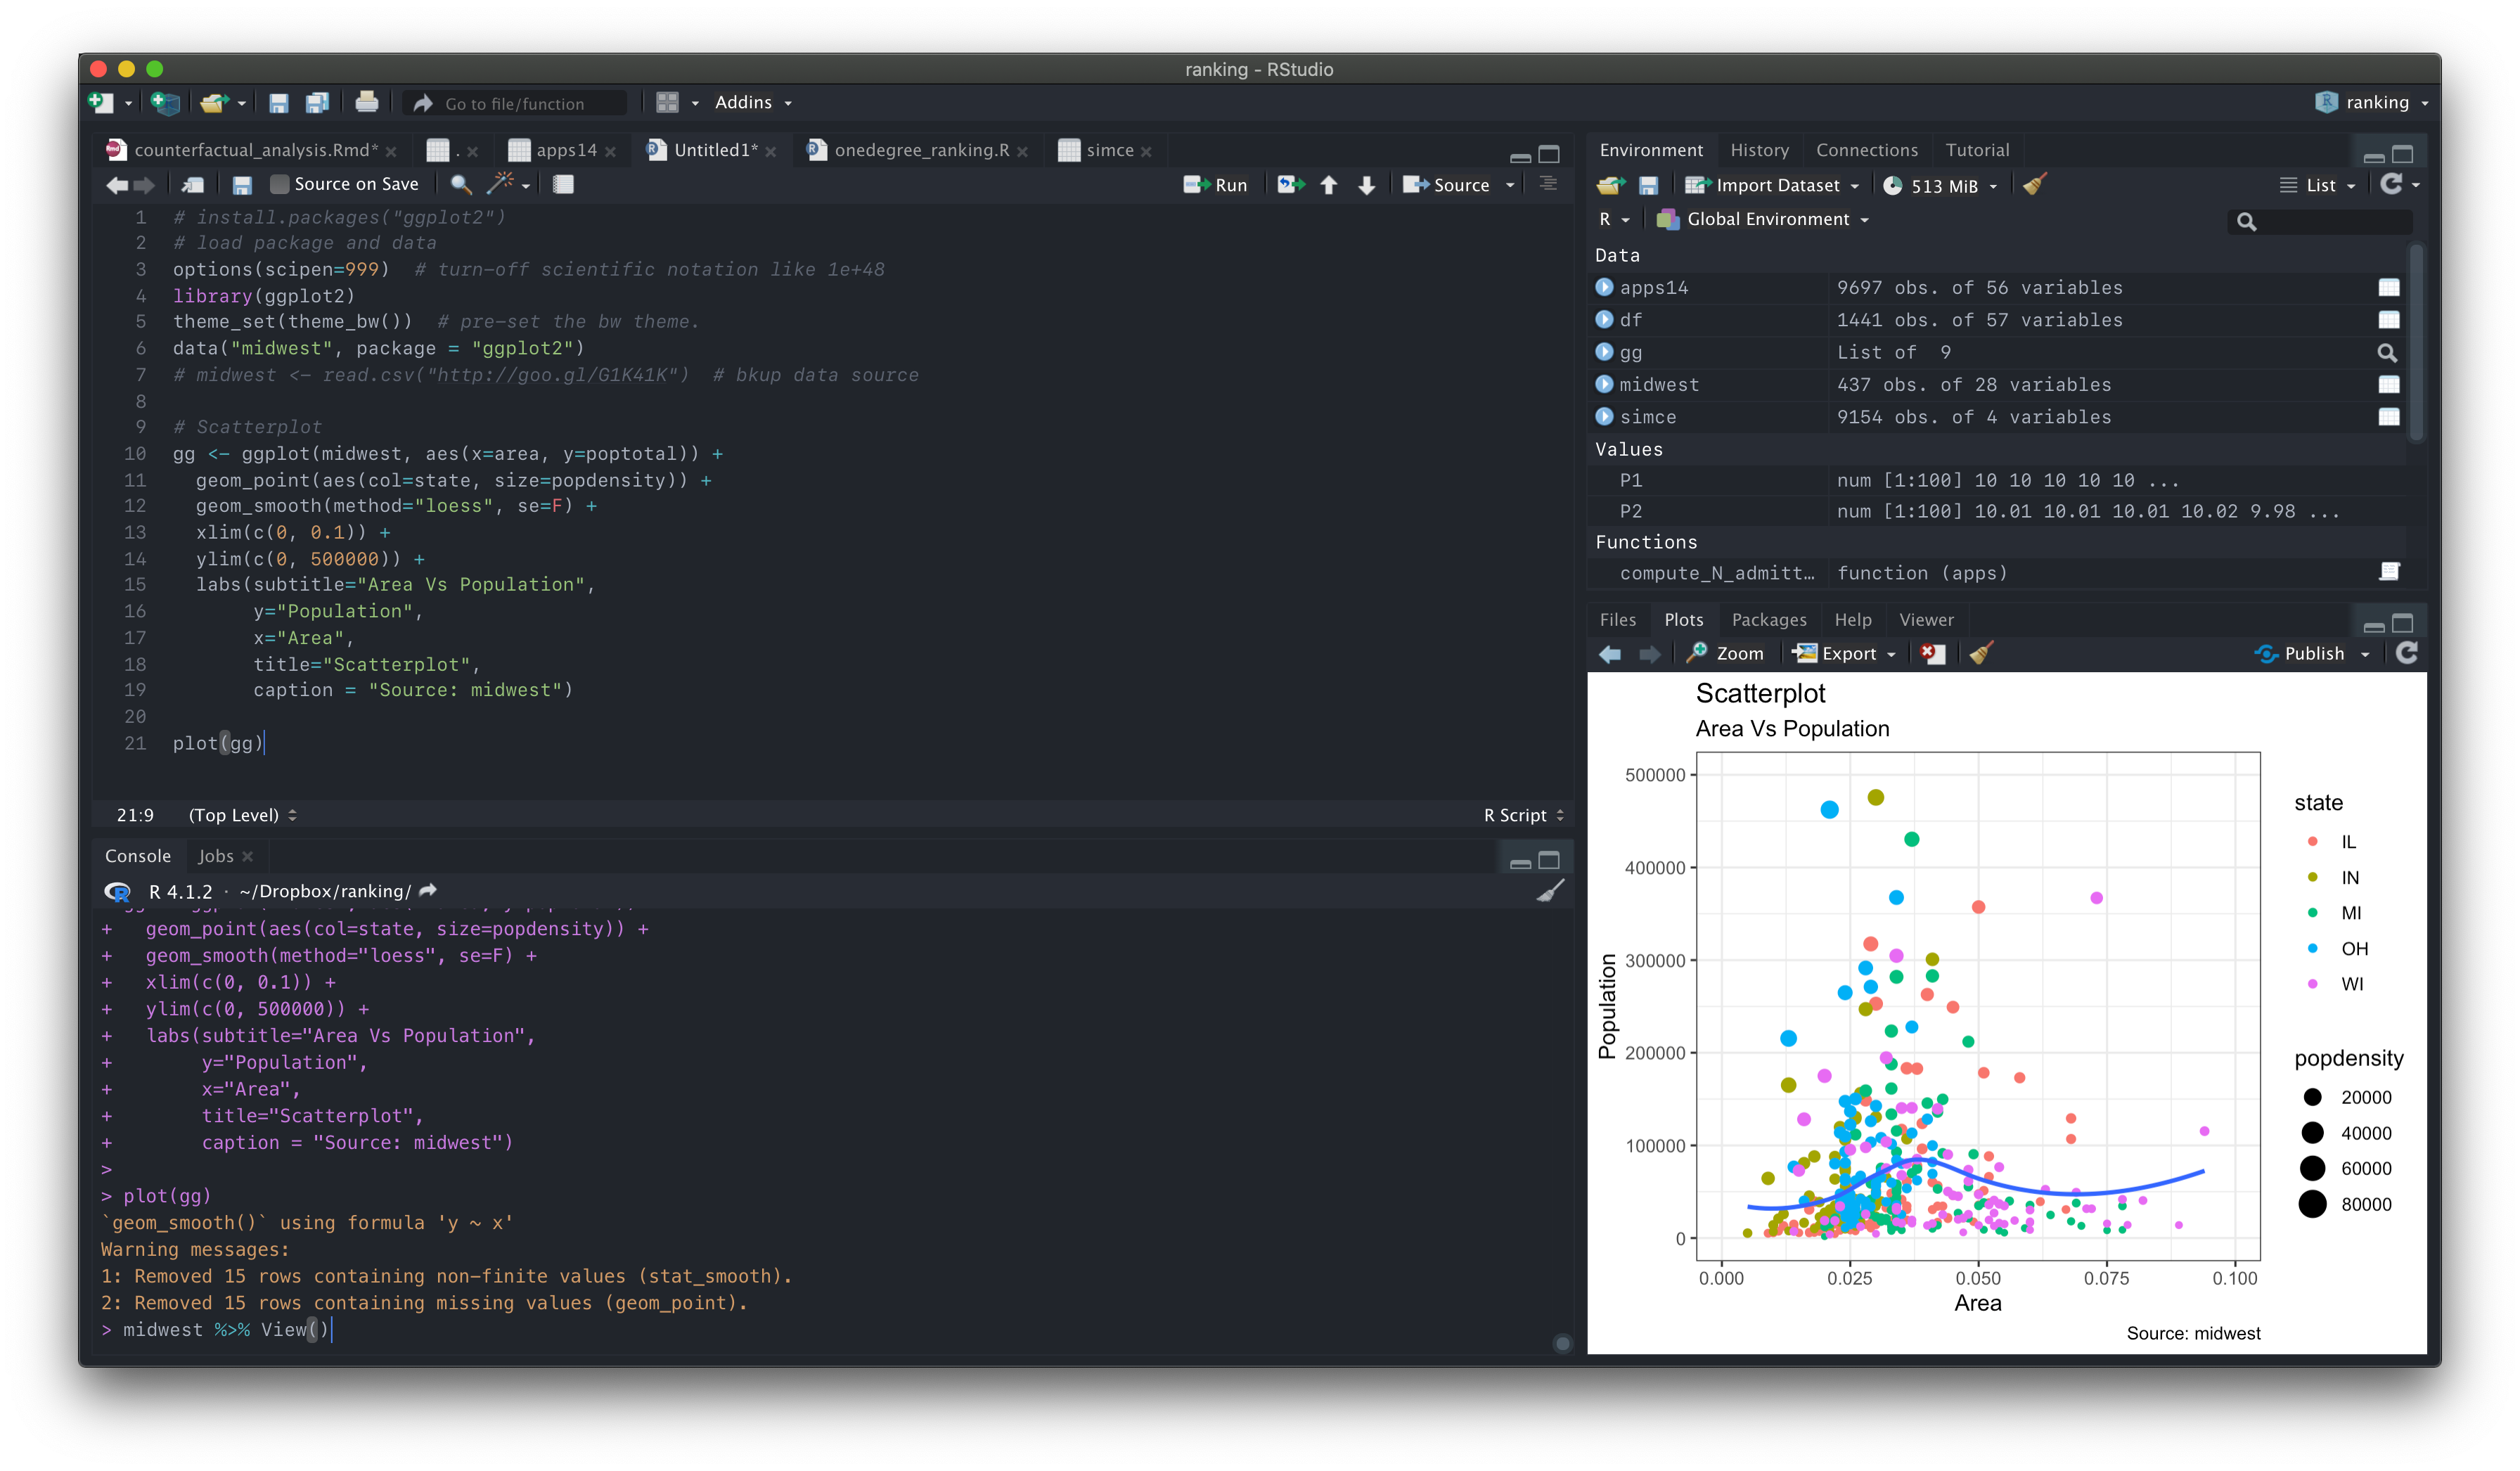2520x1471 pixels.
Task: Clear all plots with broom icon
Action: pos(1981,653)
